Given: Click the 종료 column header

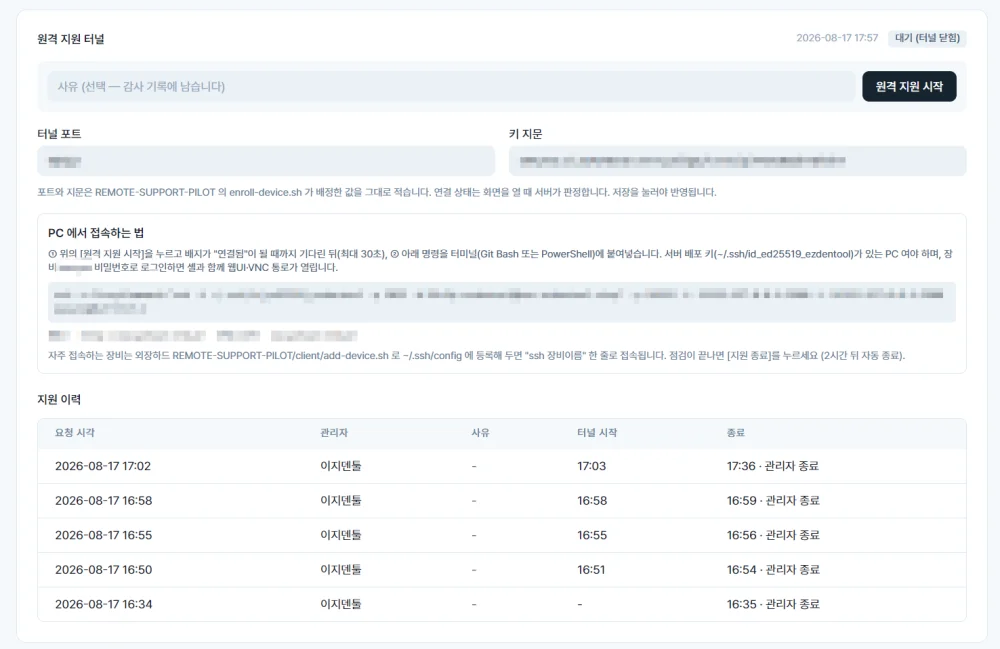Looking at the screenshot, I should pyautogui.click(x=735, y=432).
